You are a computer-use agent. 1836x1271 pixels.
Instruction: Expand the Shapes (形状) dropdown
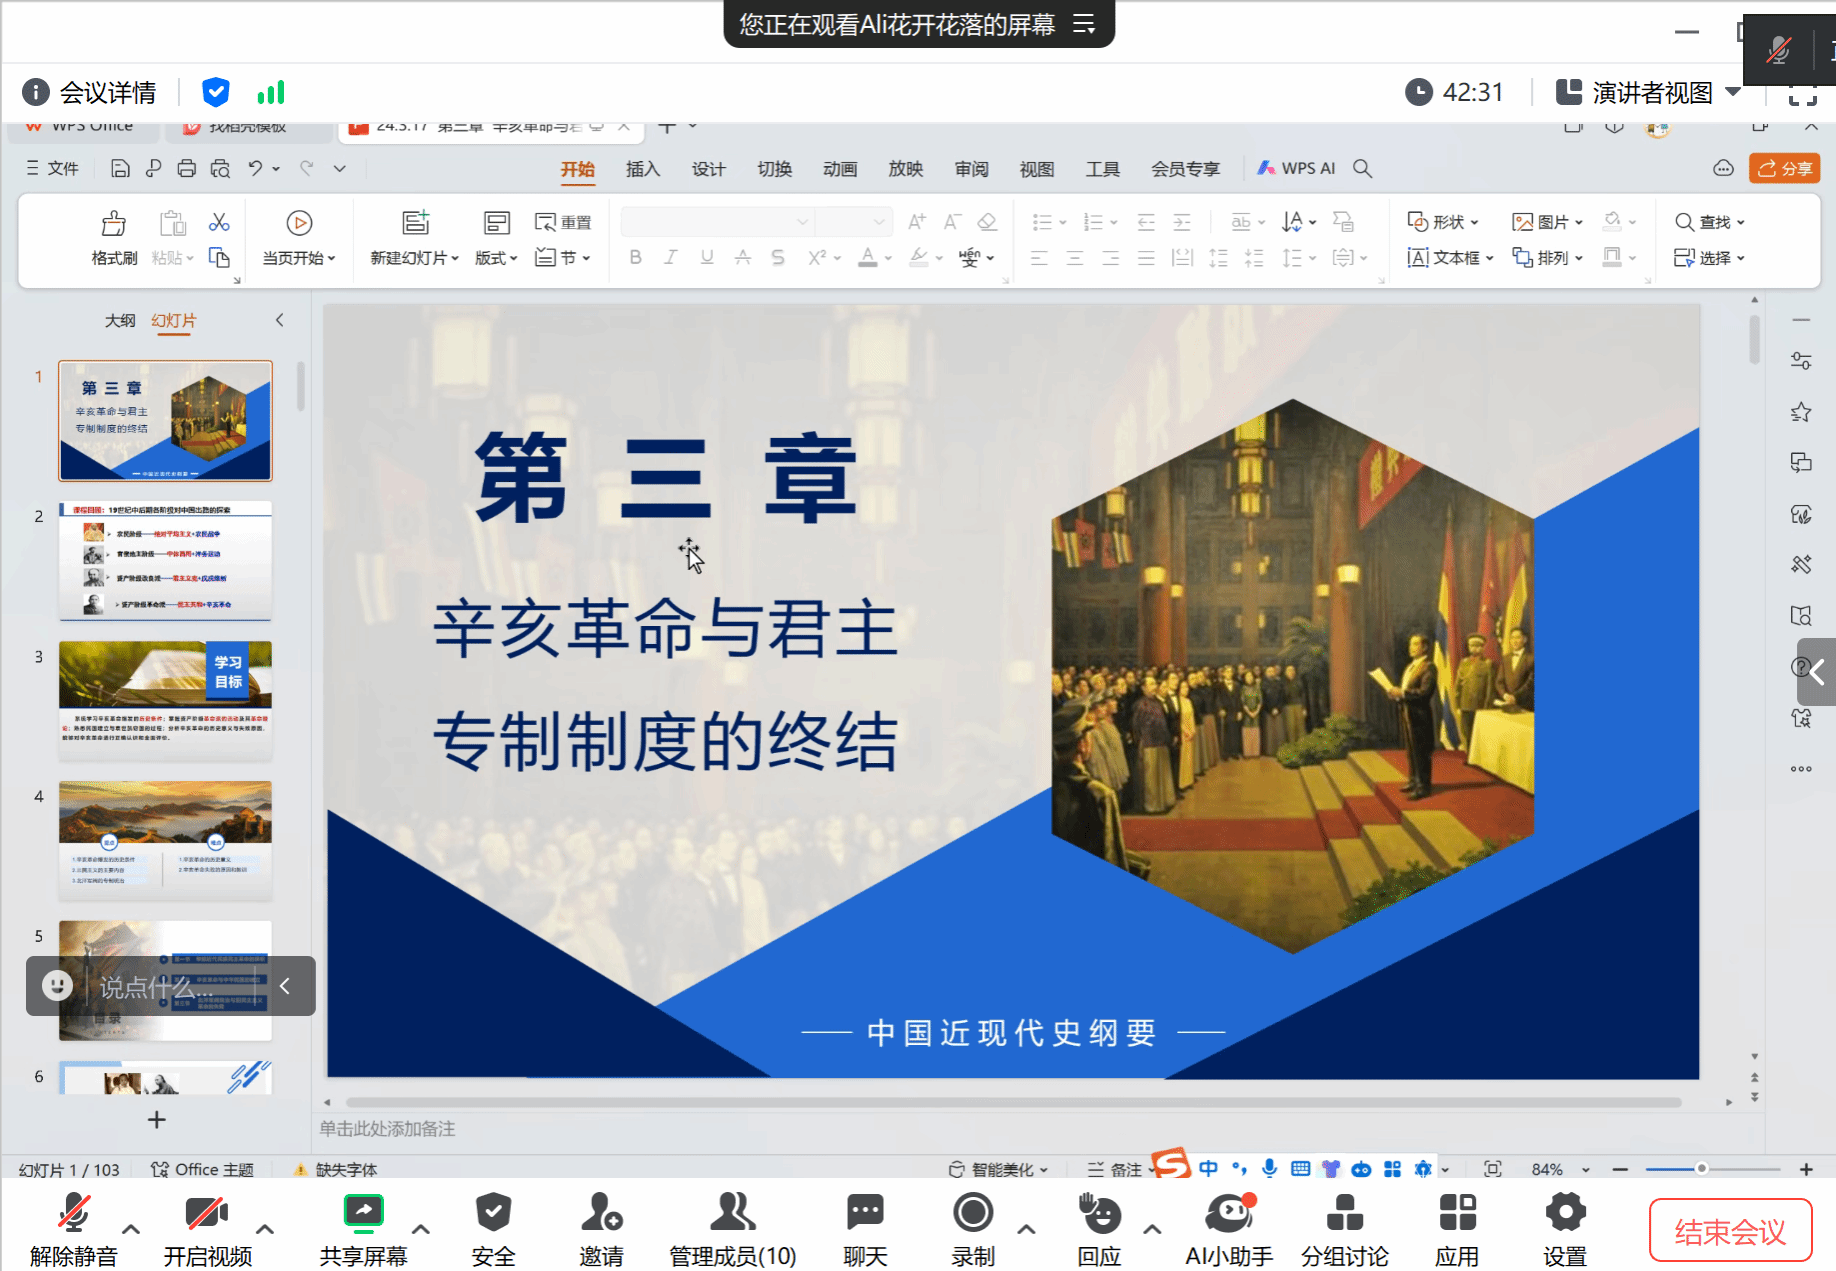(x=1443, y=222)
